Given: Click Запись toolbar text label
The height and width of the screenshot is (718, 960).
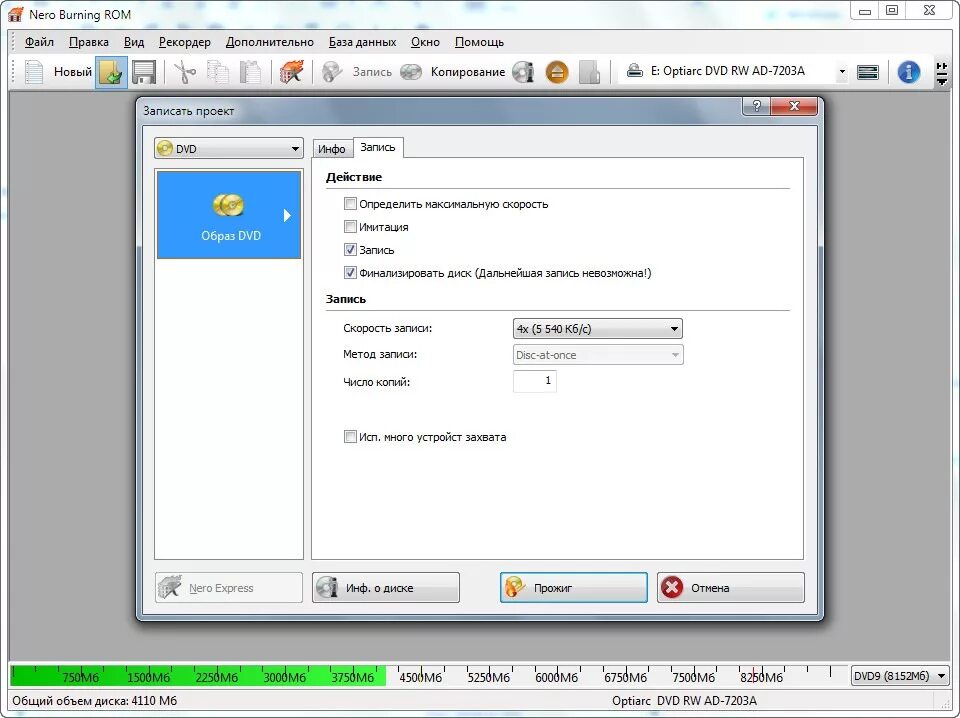Looking at the screenshot, I should click(372, 72).
